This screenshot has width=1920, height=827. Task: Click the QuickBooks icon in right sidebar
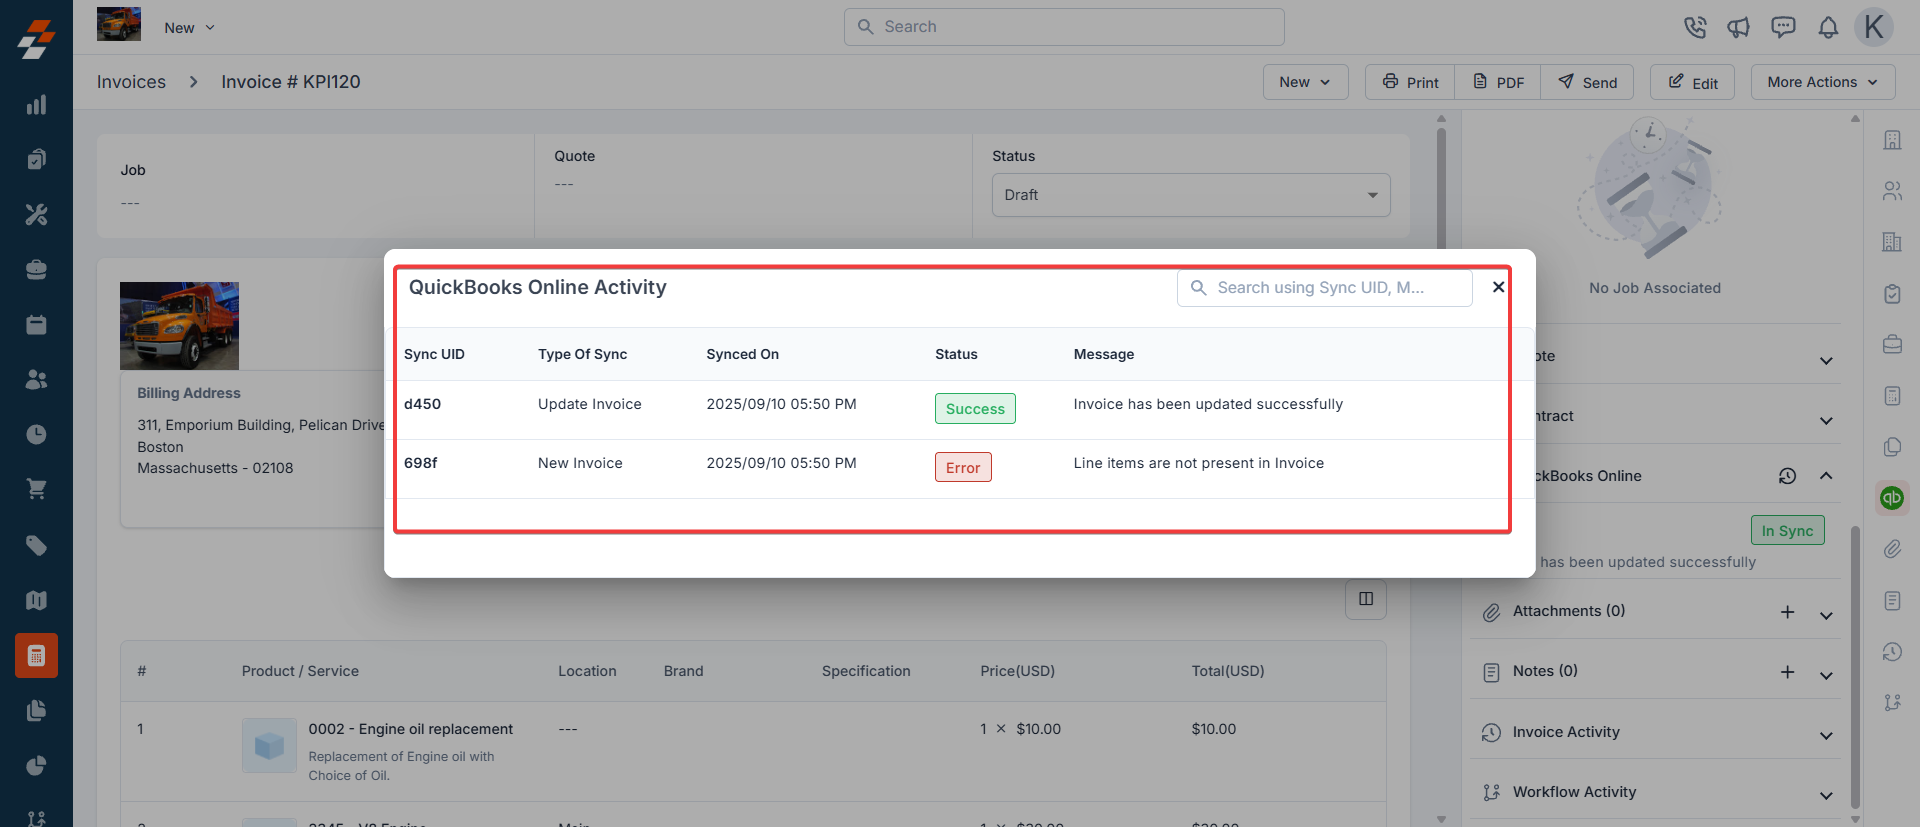click(x=1891, y=497)
